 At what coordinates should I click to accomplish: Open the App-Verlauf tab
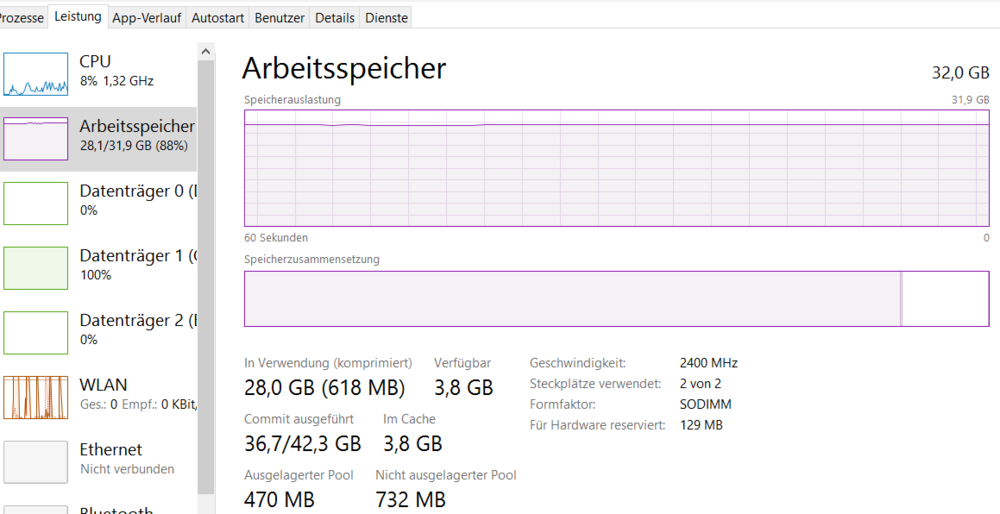click(146, 18)
